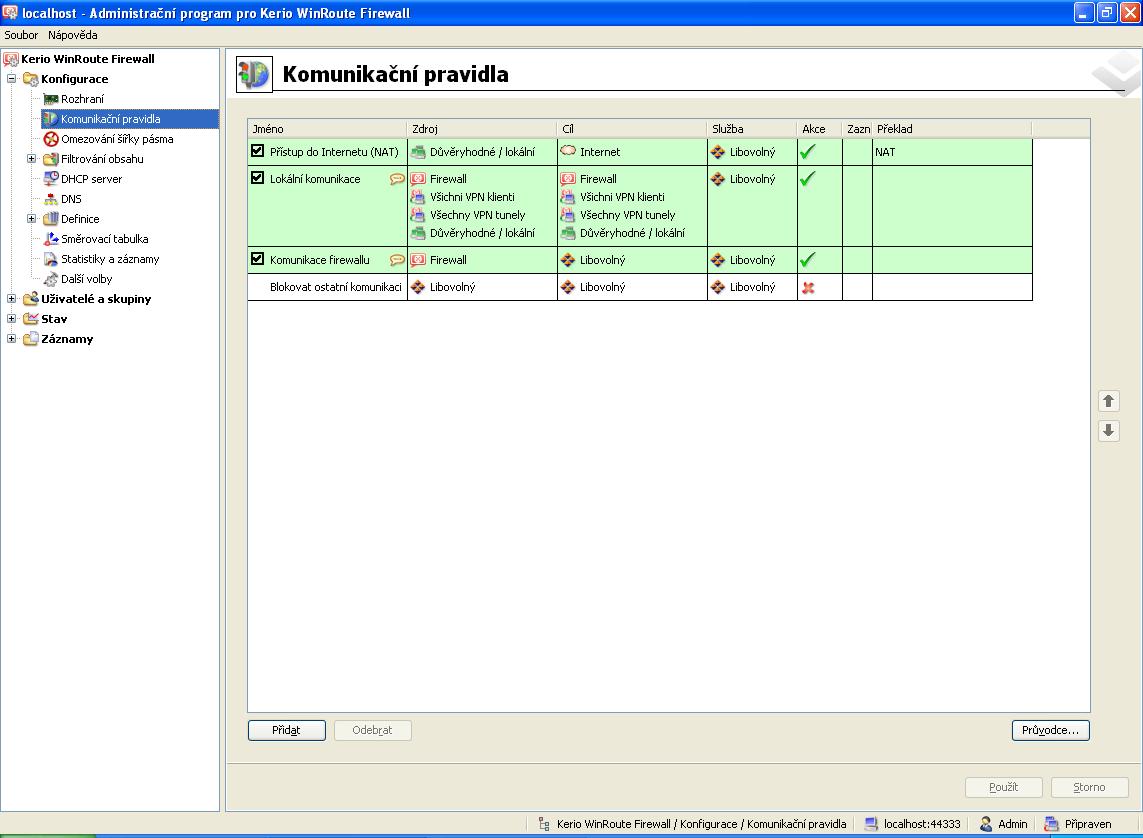Click the Přidat button
This screenshot has height=838, width=1143.
(286, 730)
